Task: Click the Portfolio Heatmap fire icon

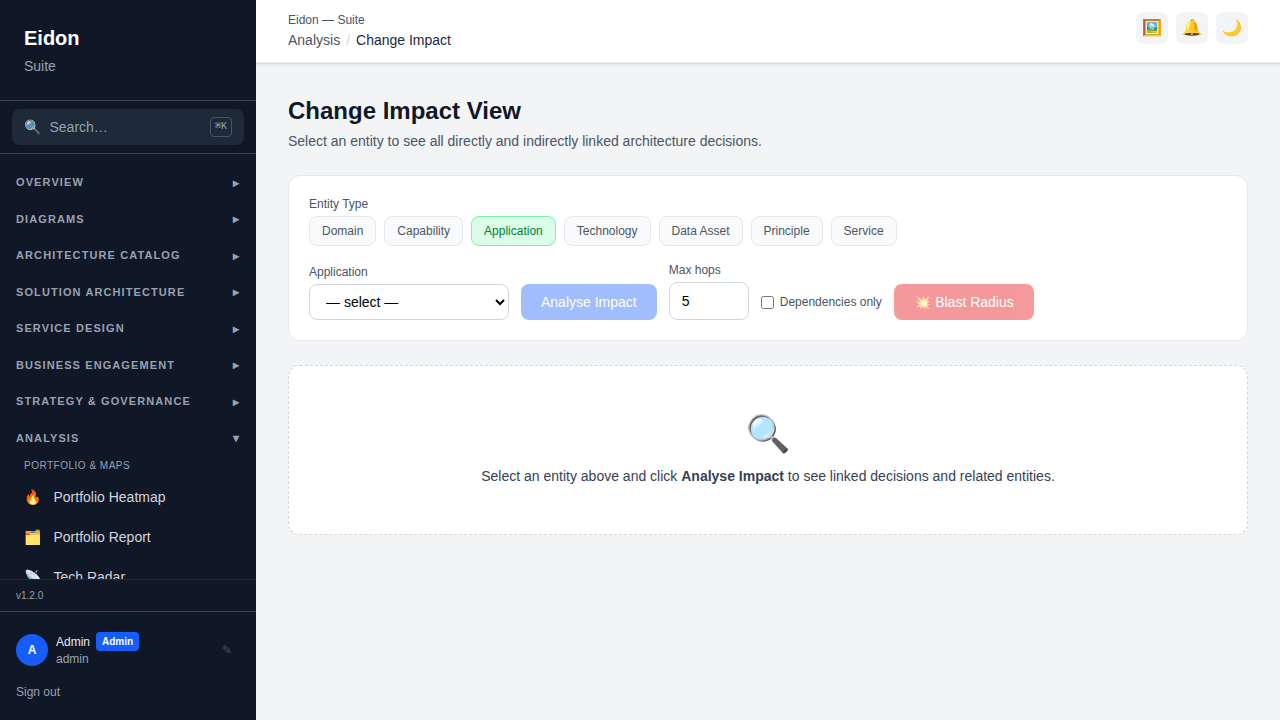Action: pyautogui.click(x=33, y=497)
